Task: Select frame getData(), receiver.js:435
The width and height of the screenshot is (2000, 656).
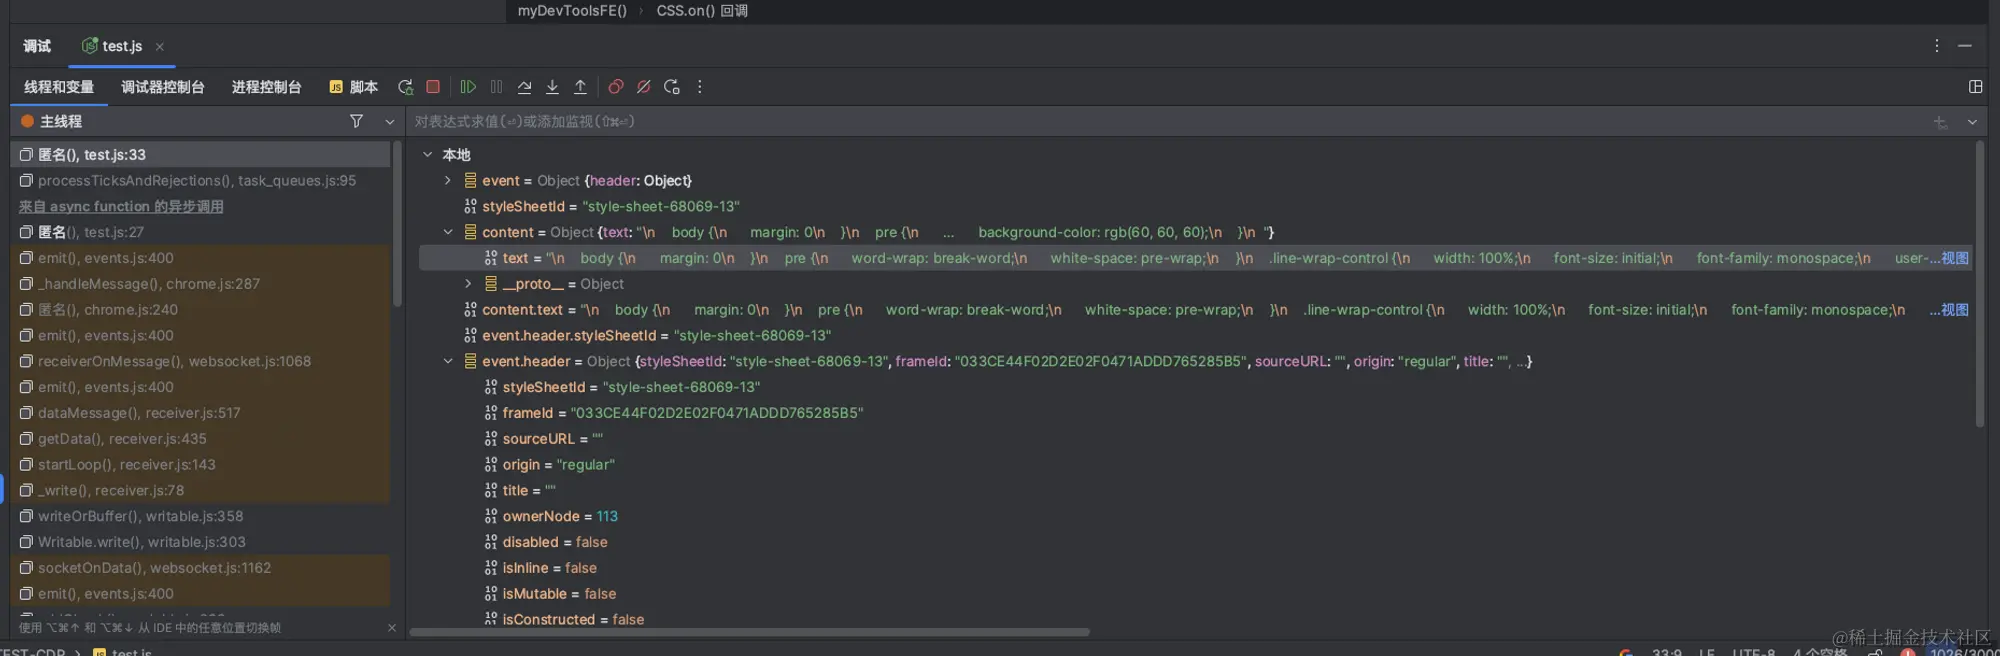Action: pyautogui.click(x=200, y=439)
